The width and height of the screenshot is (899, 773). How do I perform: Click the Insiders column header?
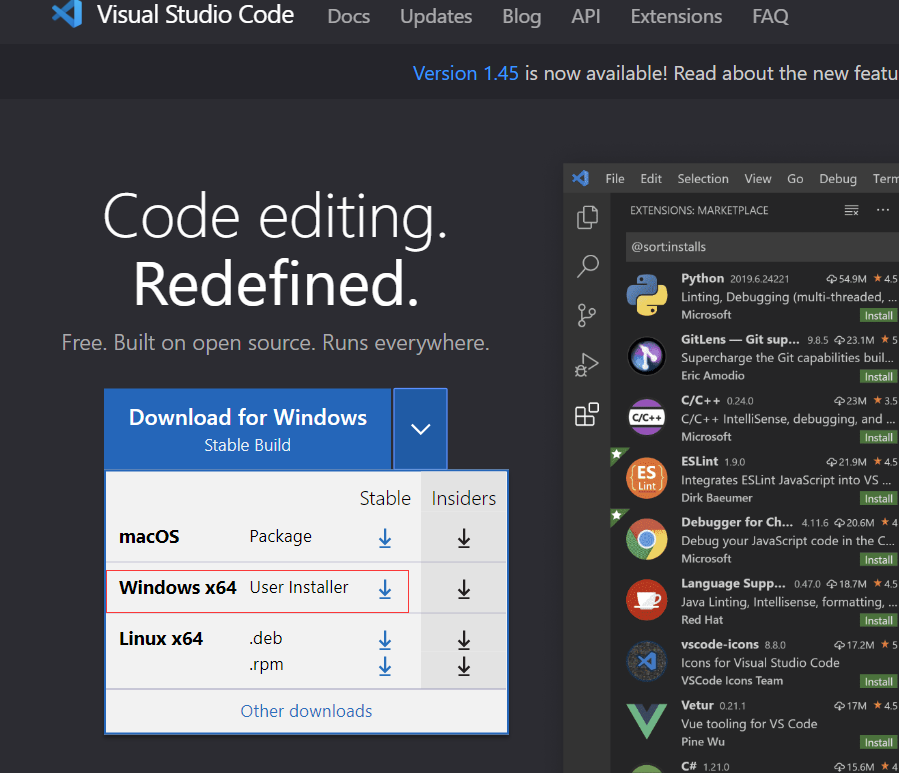point(464,498)
